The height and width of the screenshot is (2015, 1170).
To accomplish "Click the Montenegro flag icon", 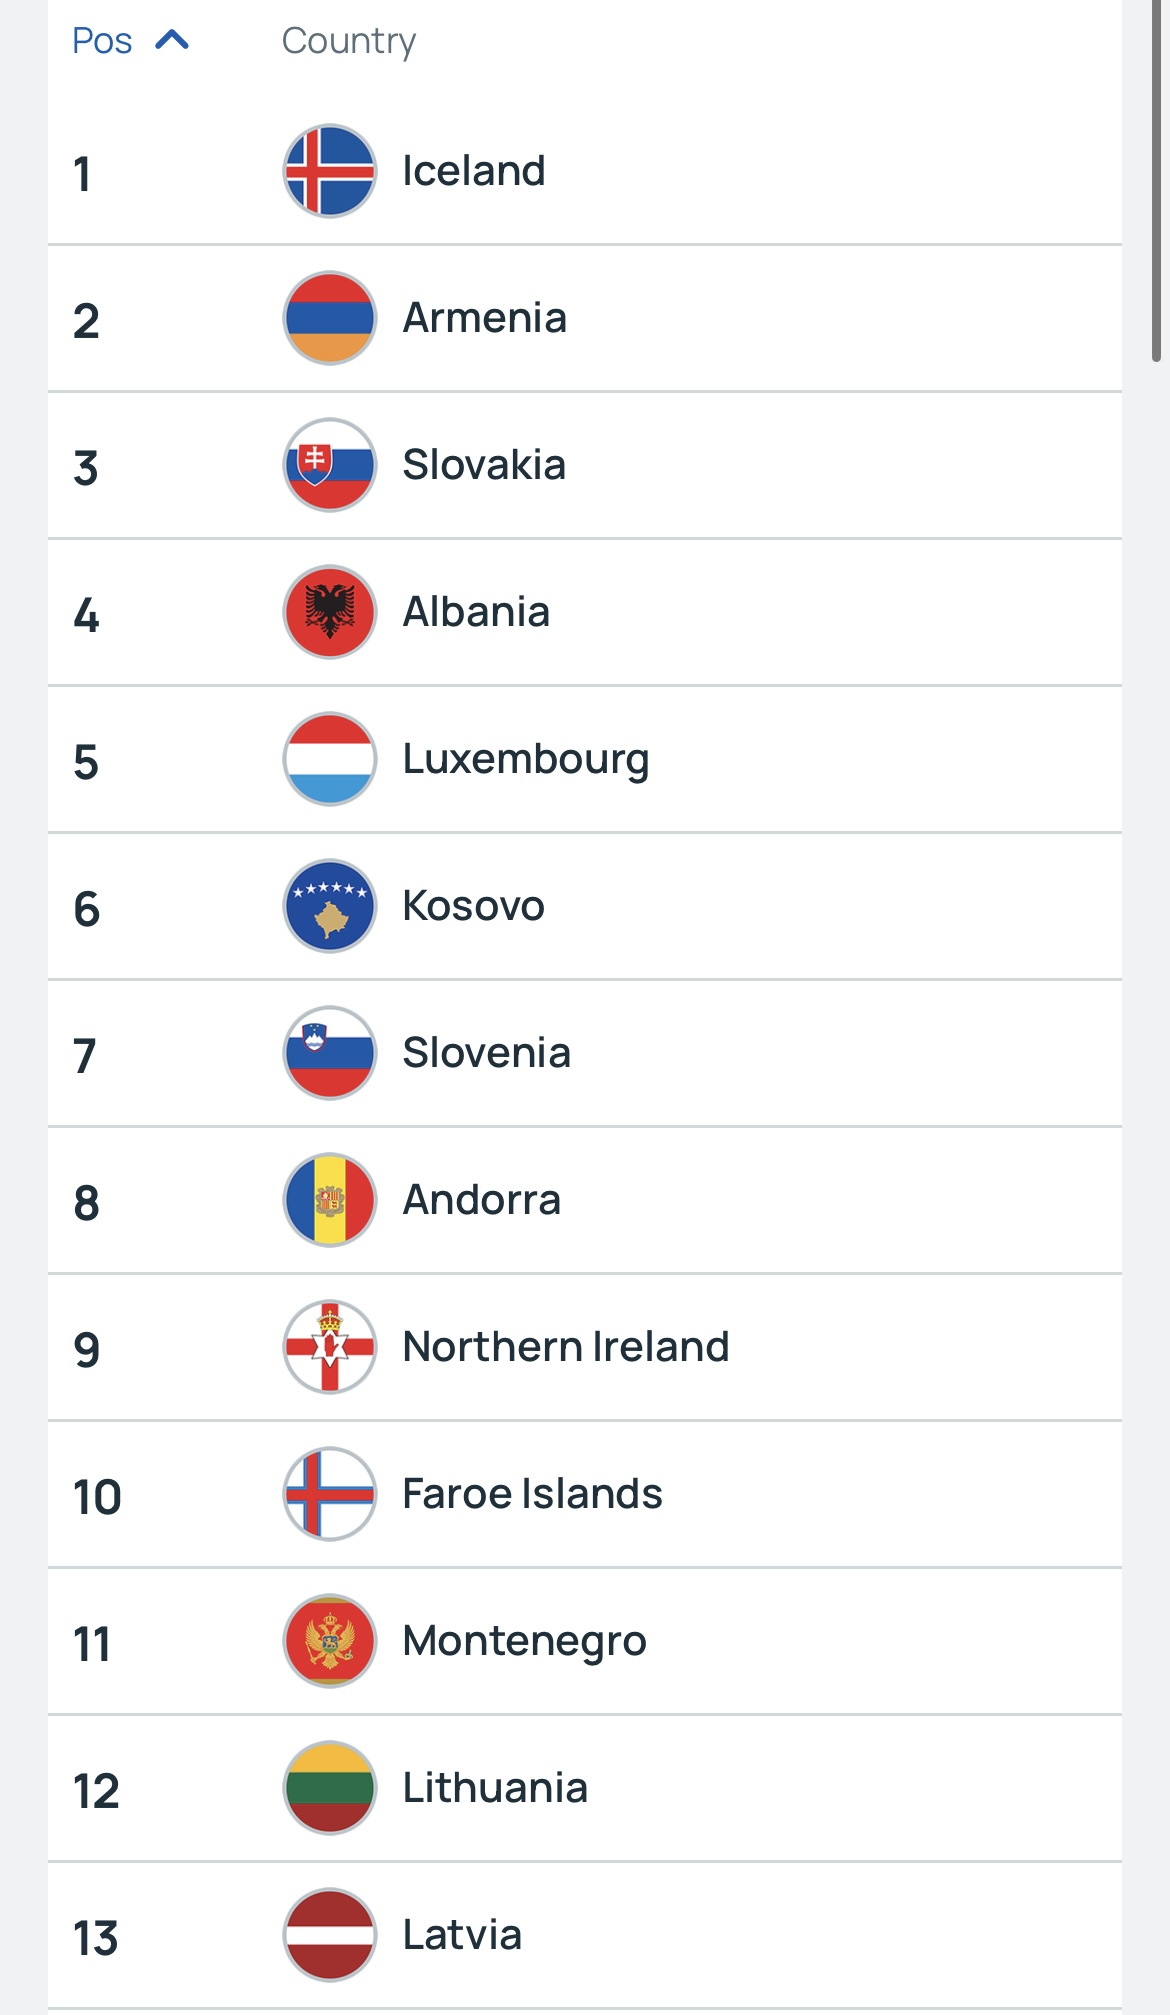I will [x=330, y=1641].
